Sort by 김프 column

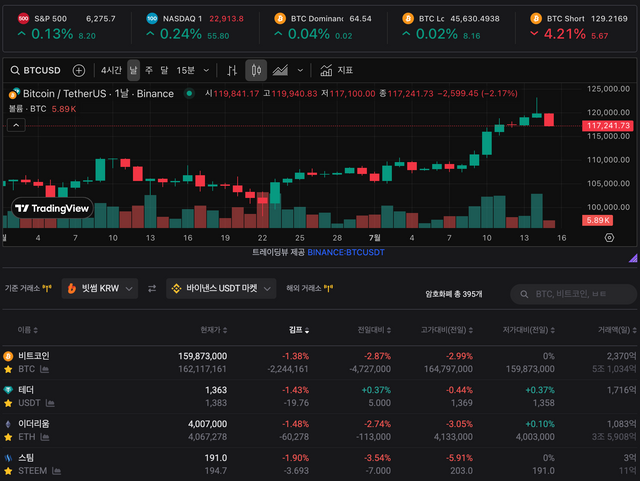[299, 330]
